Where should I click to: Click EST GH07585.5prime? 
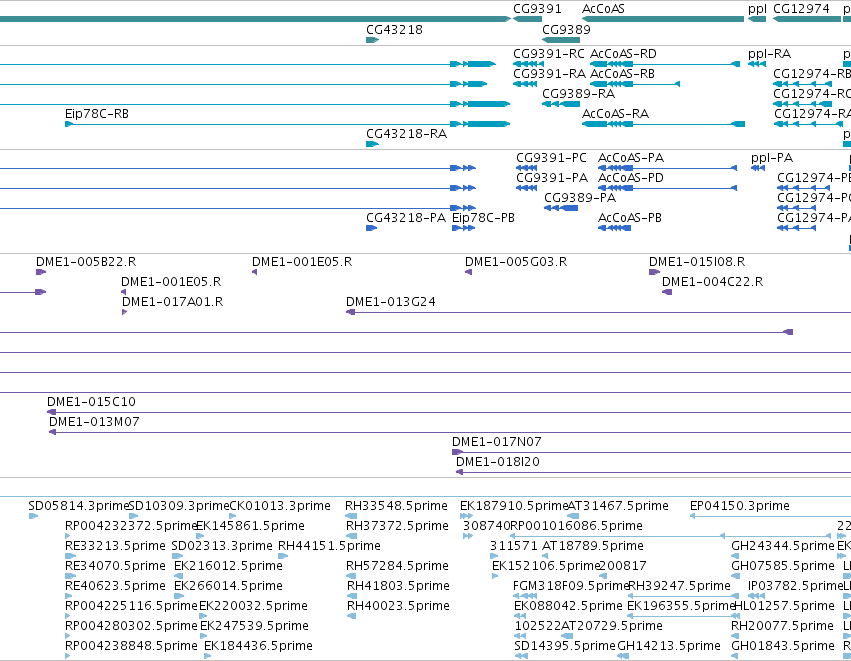782,566
